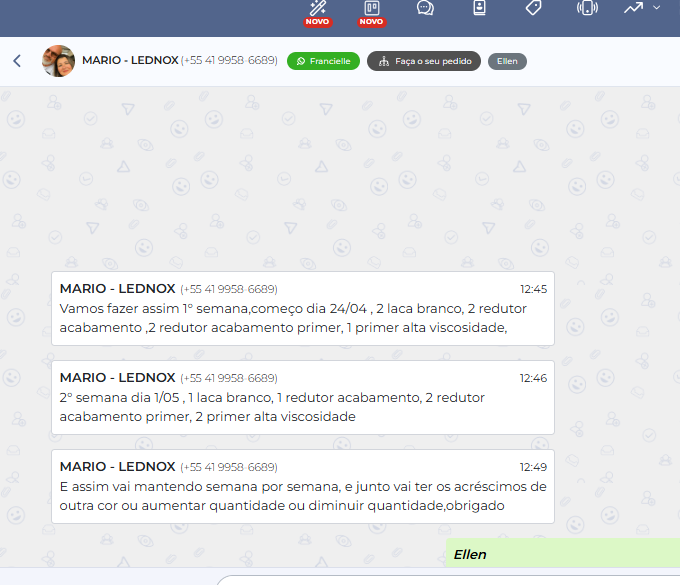Click the message input field at bottom
Screen dimensions: 680x585
coord(450,579)
